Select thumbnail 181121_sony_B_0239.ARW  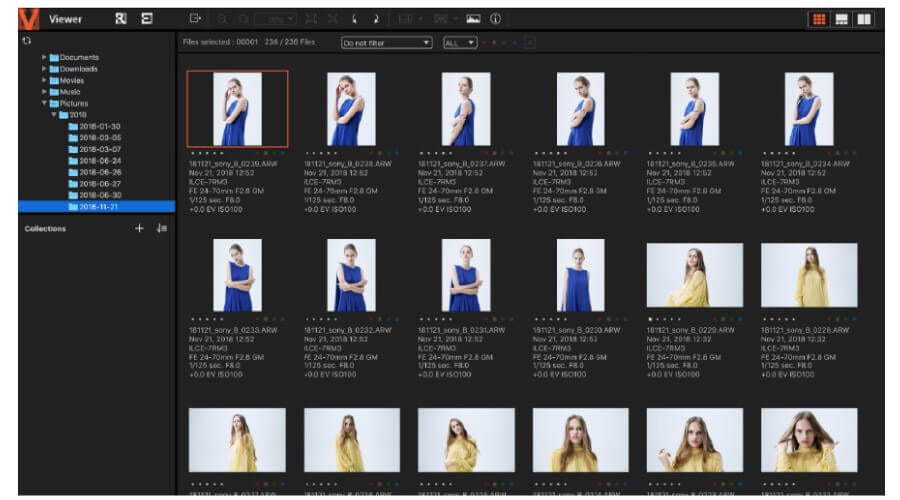pyautogui.click(x=237, y=108)
